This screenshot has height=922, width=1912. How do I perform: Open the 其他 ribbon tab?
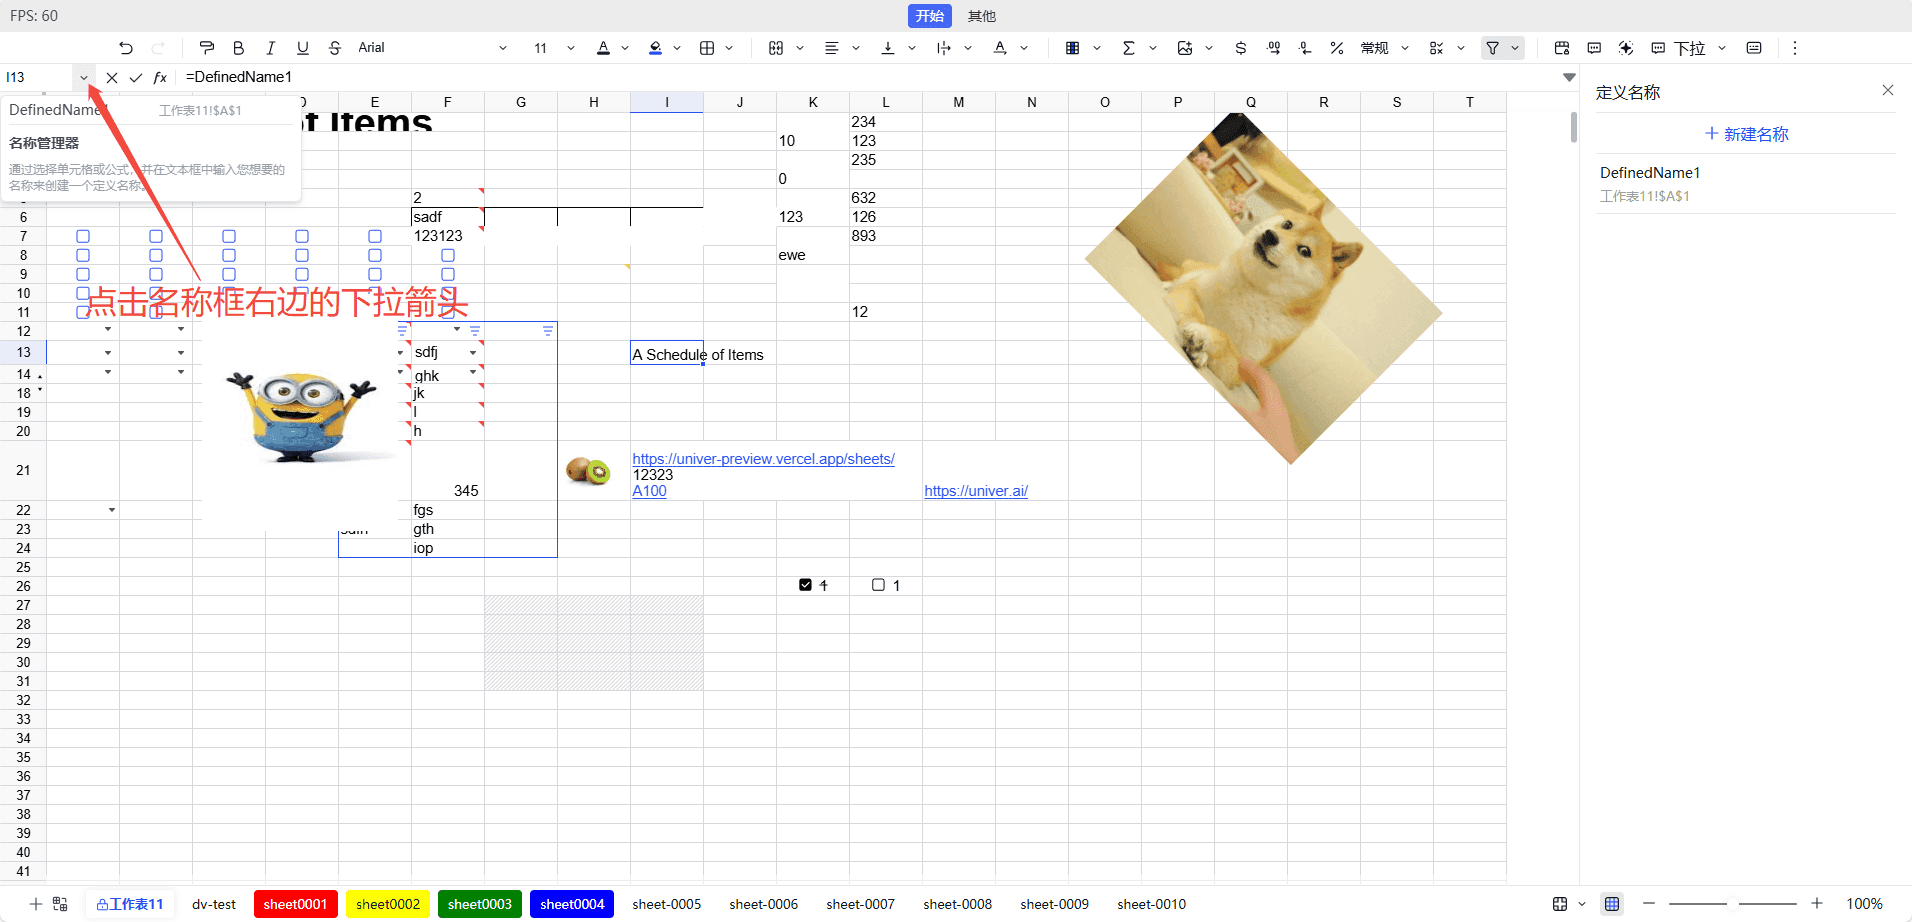pos(981,16)
